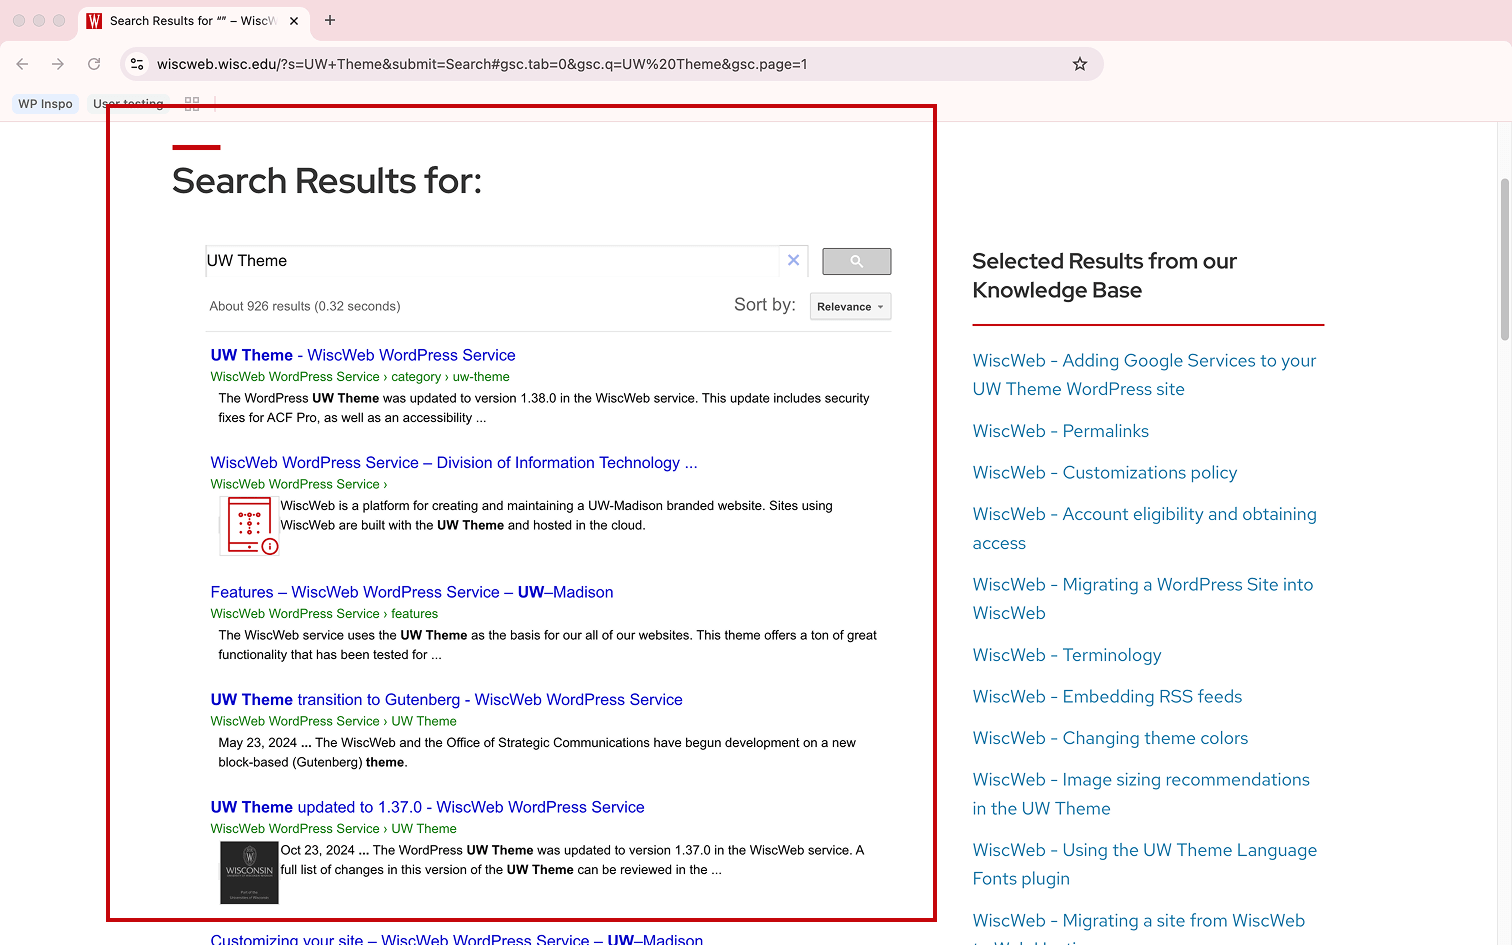Click in the UW Theme search input field
The width and height of the screenshot is (1512, 945).
tap(490, 261)
